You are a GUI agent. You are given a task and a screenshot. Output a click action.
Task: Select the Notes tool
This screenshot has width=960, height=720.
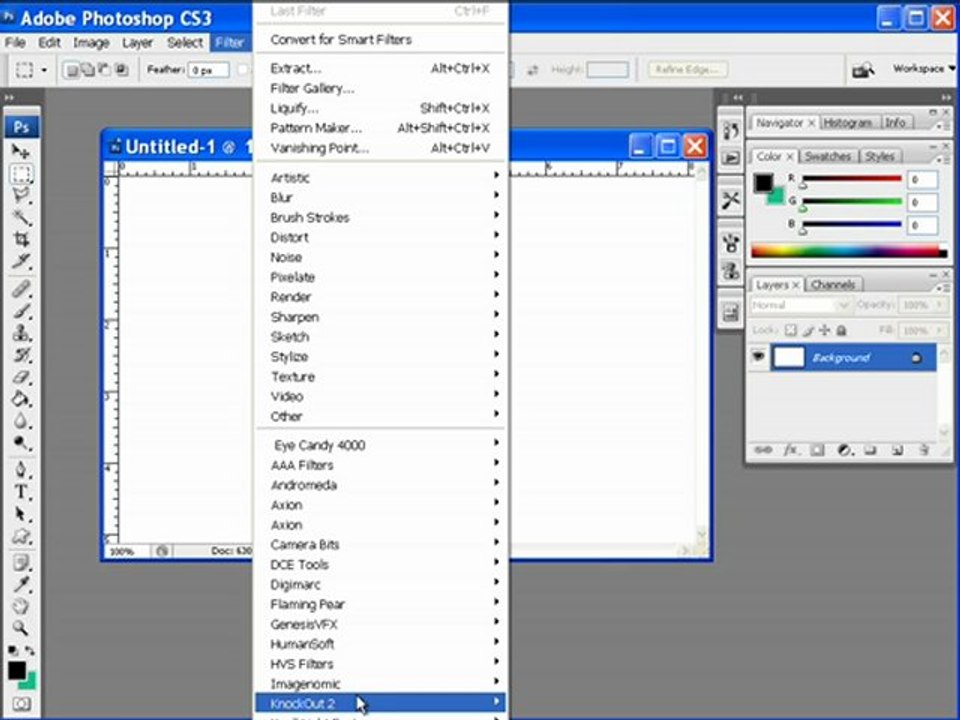point(21,562)
